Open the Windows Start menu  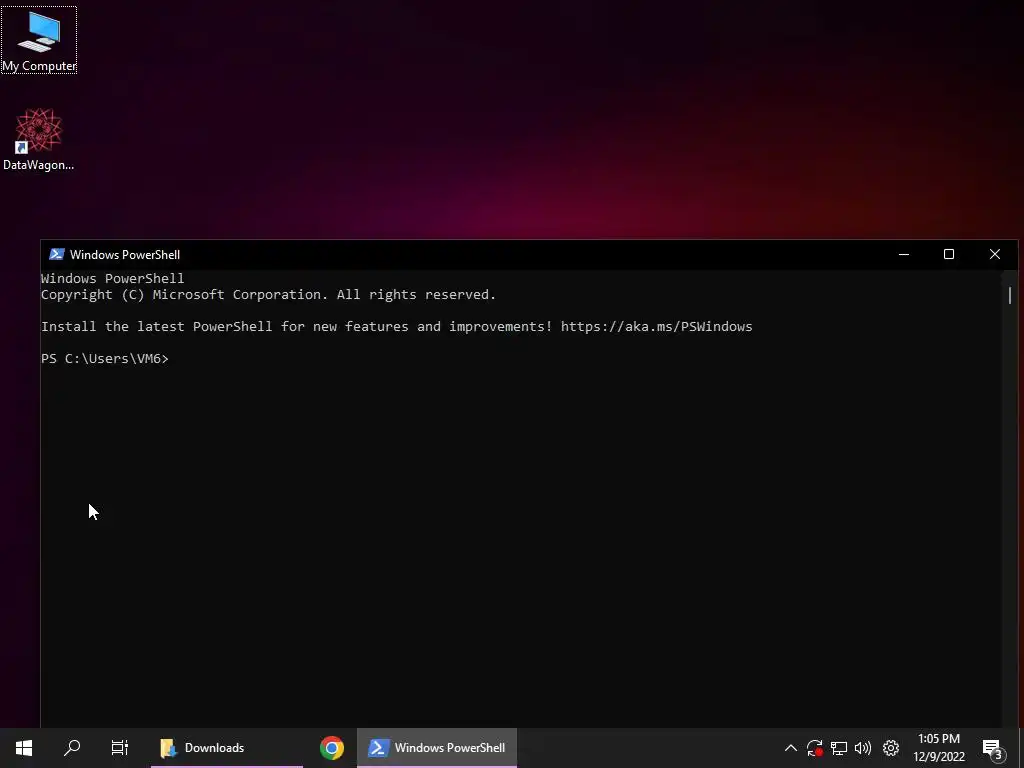click(x=24, y=748)
